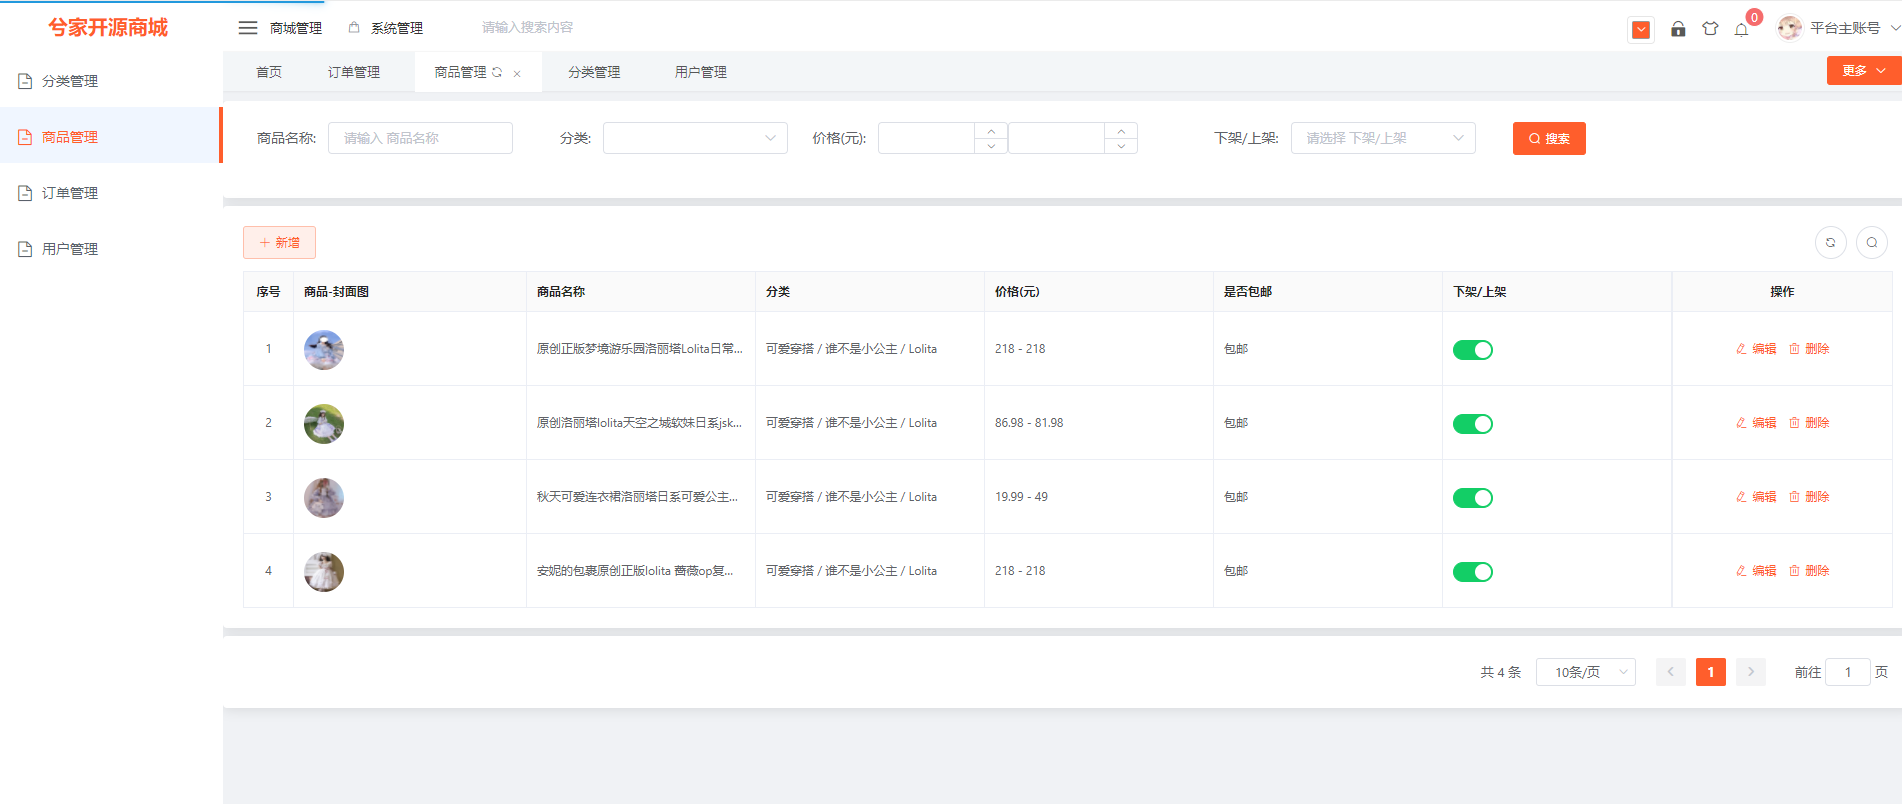Click the red bookmark icon in header

(x=1641, y=30)
